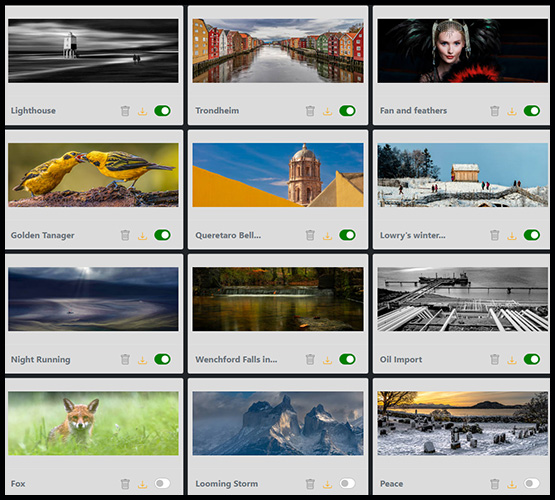This screenshot has height=500, width=555.
Task: Enable the Fox toggle switch
Action: [162, 483]
